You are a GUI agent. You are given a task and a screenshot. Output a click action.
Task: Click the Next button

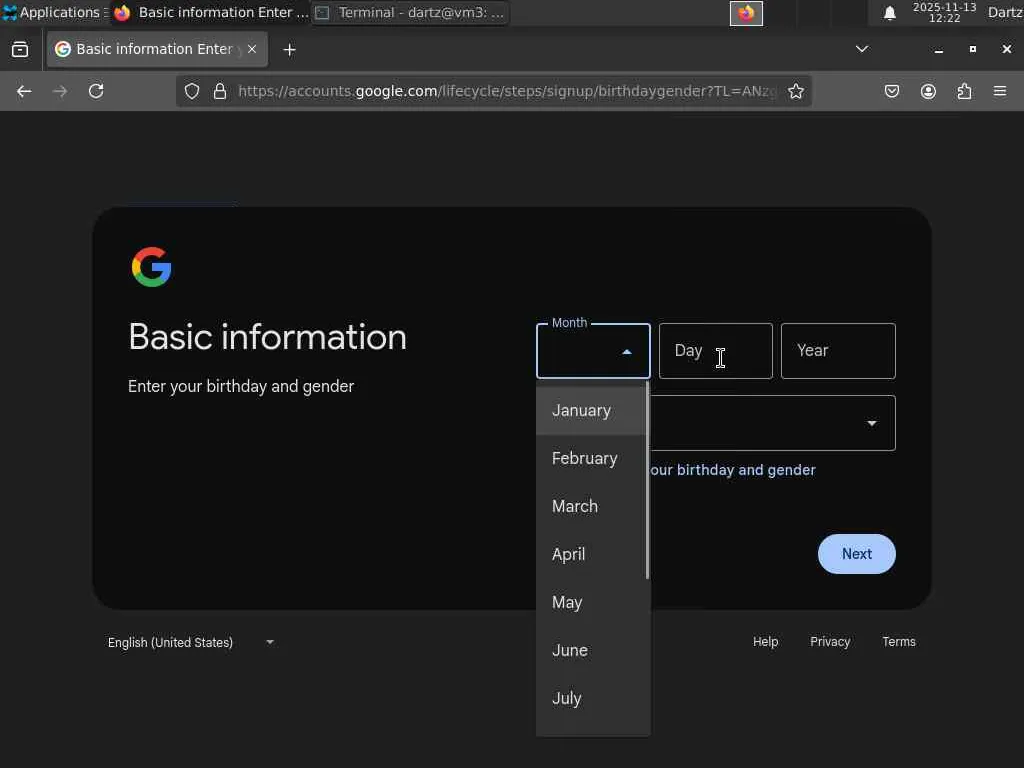pyautogui.click(x=856, y=554)
